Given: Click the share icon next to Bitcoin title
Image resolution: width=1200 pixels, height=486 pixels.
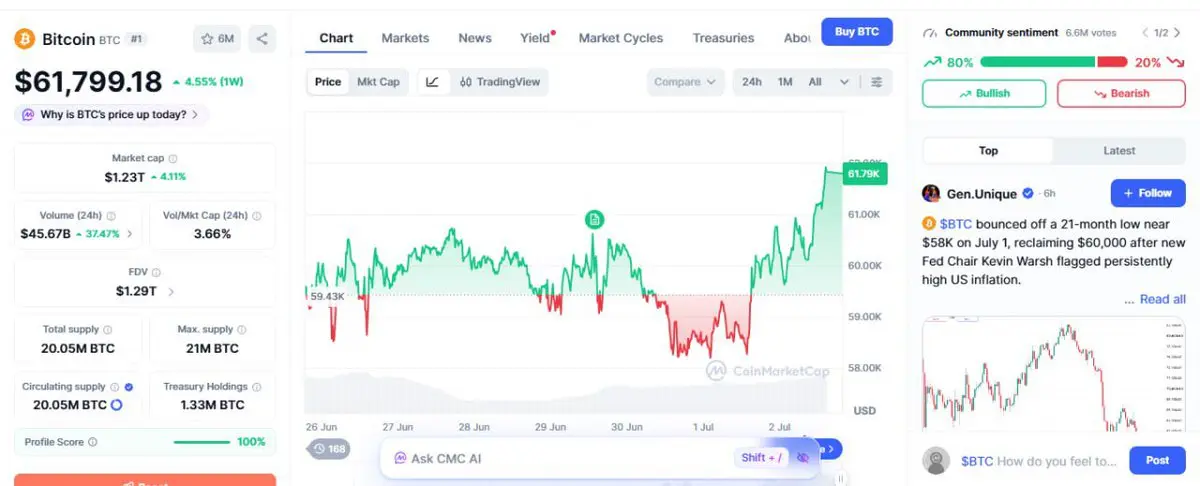Looking at the screenshot, I should coord(262,39).
